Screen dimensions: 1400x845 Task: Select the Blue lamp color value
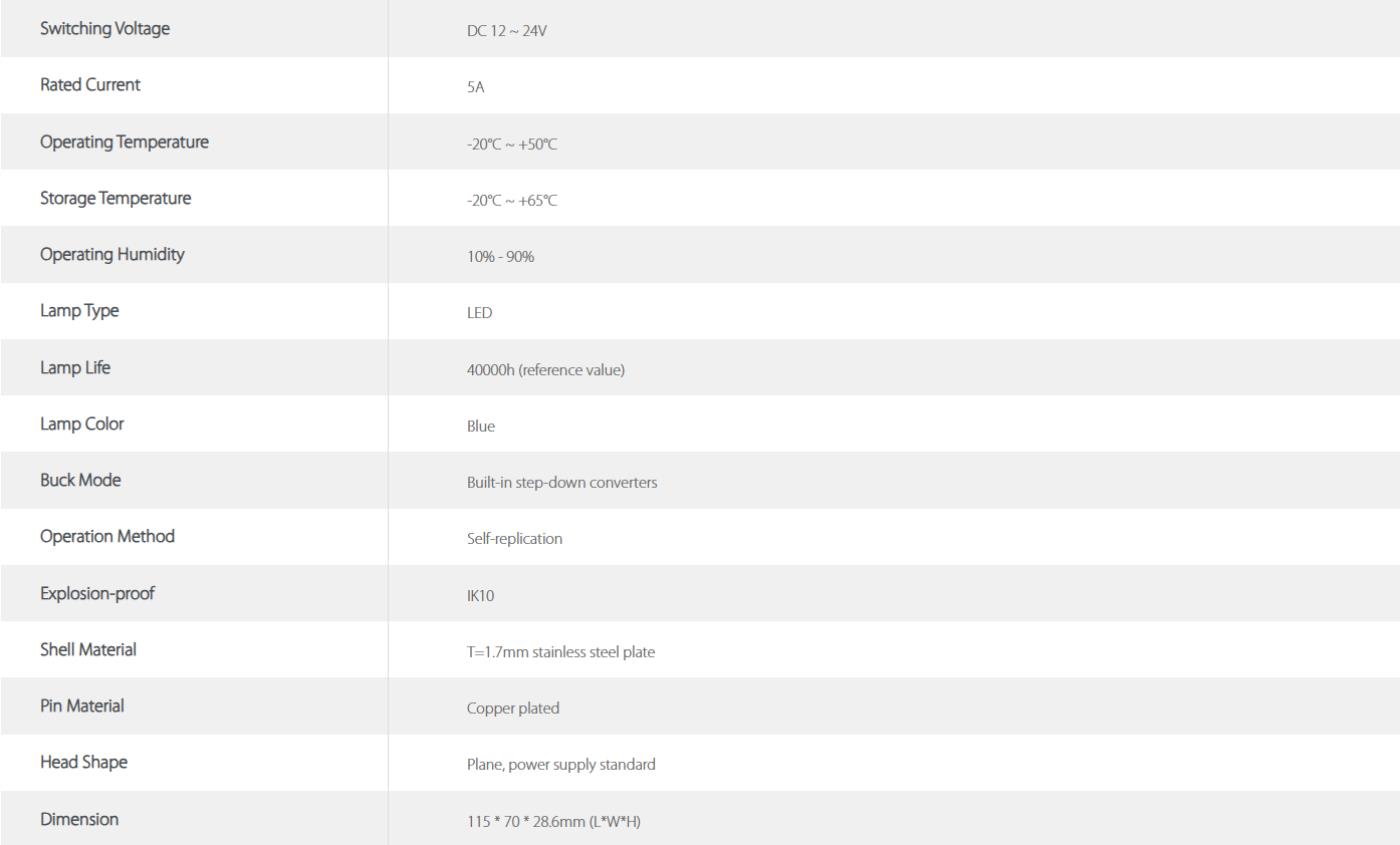tap(481, 426)
